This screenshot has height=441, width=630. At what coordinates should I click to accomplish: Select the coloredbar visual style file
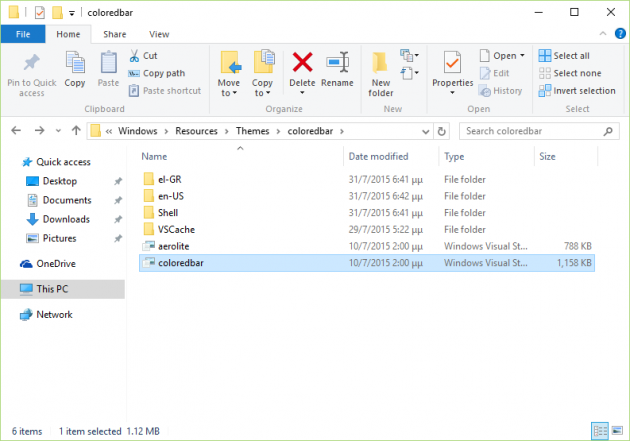point(367,263)
